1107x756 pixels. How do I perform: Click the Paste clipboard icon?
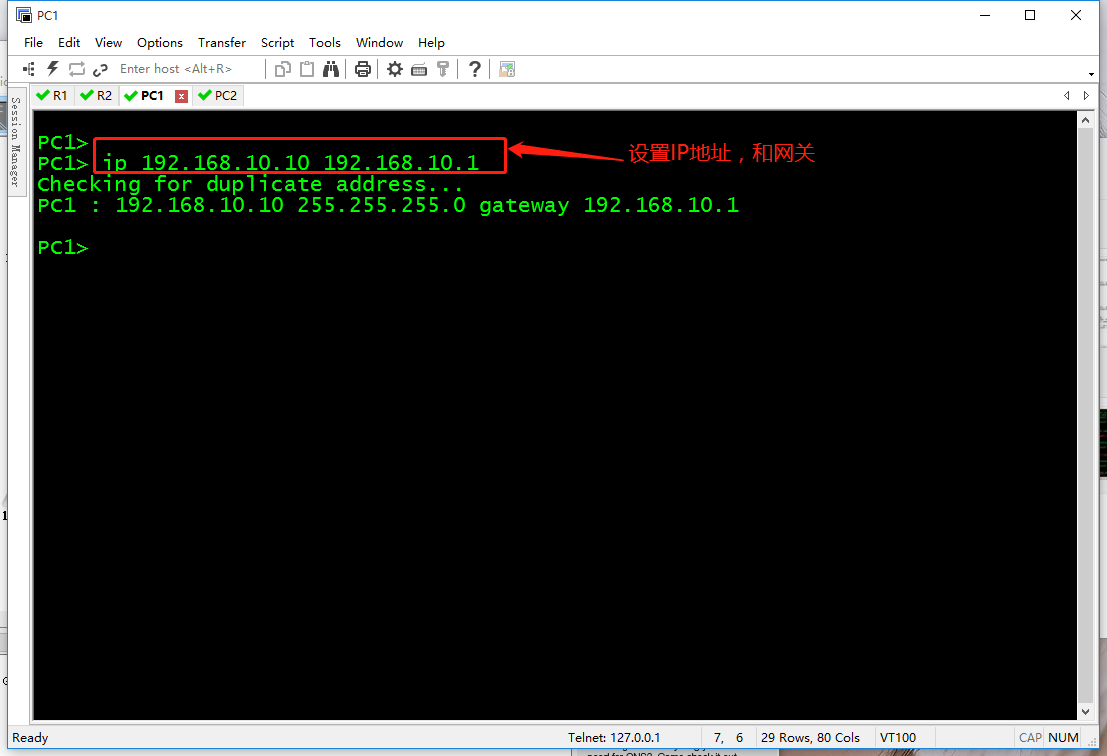coord(306,69)
